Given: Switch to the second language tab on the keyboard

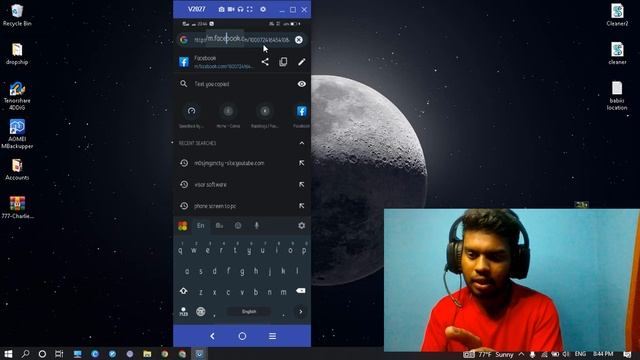Looking at the screenshot, I should 219,225.
